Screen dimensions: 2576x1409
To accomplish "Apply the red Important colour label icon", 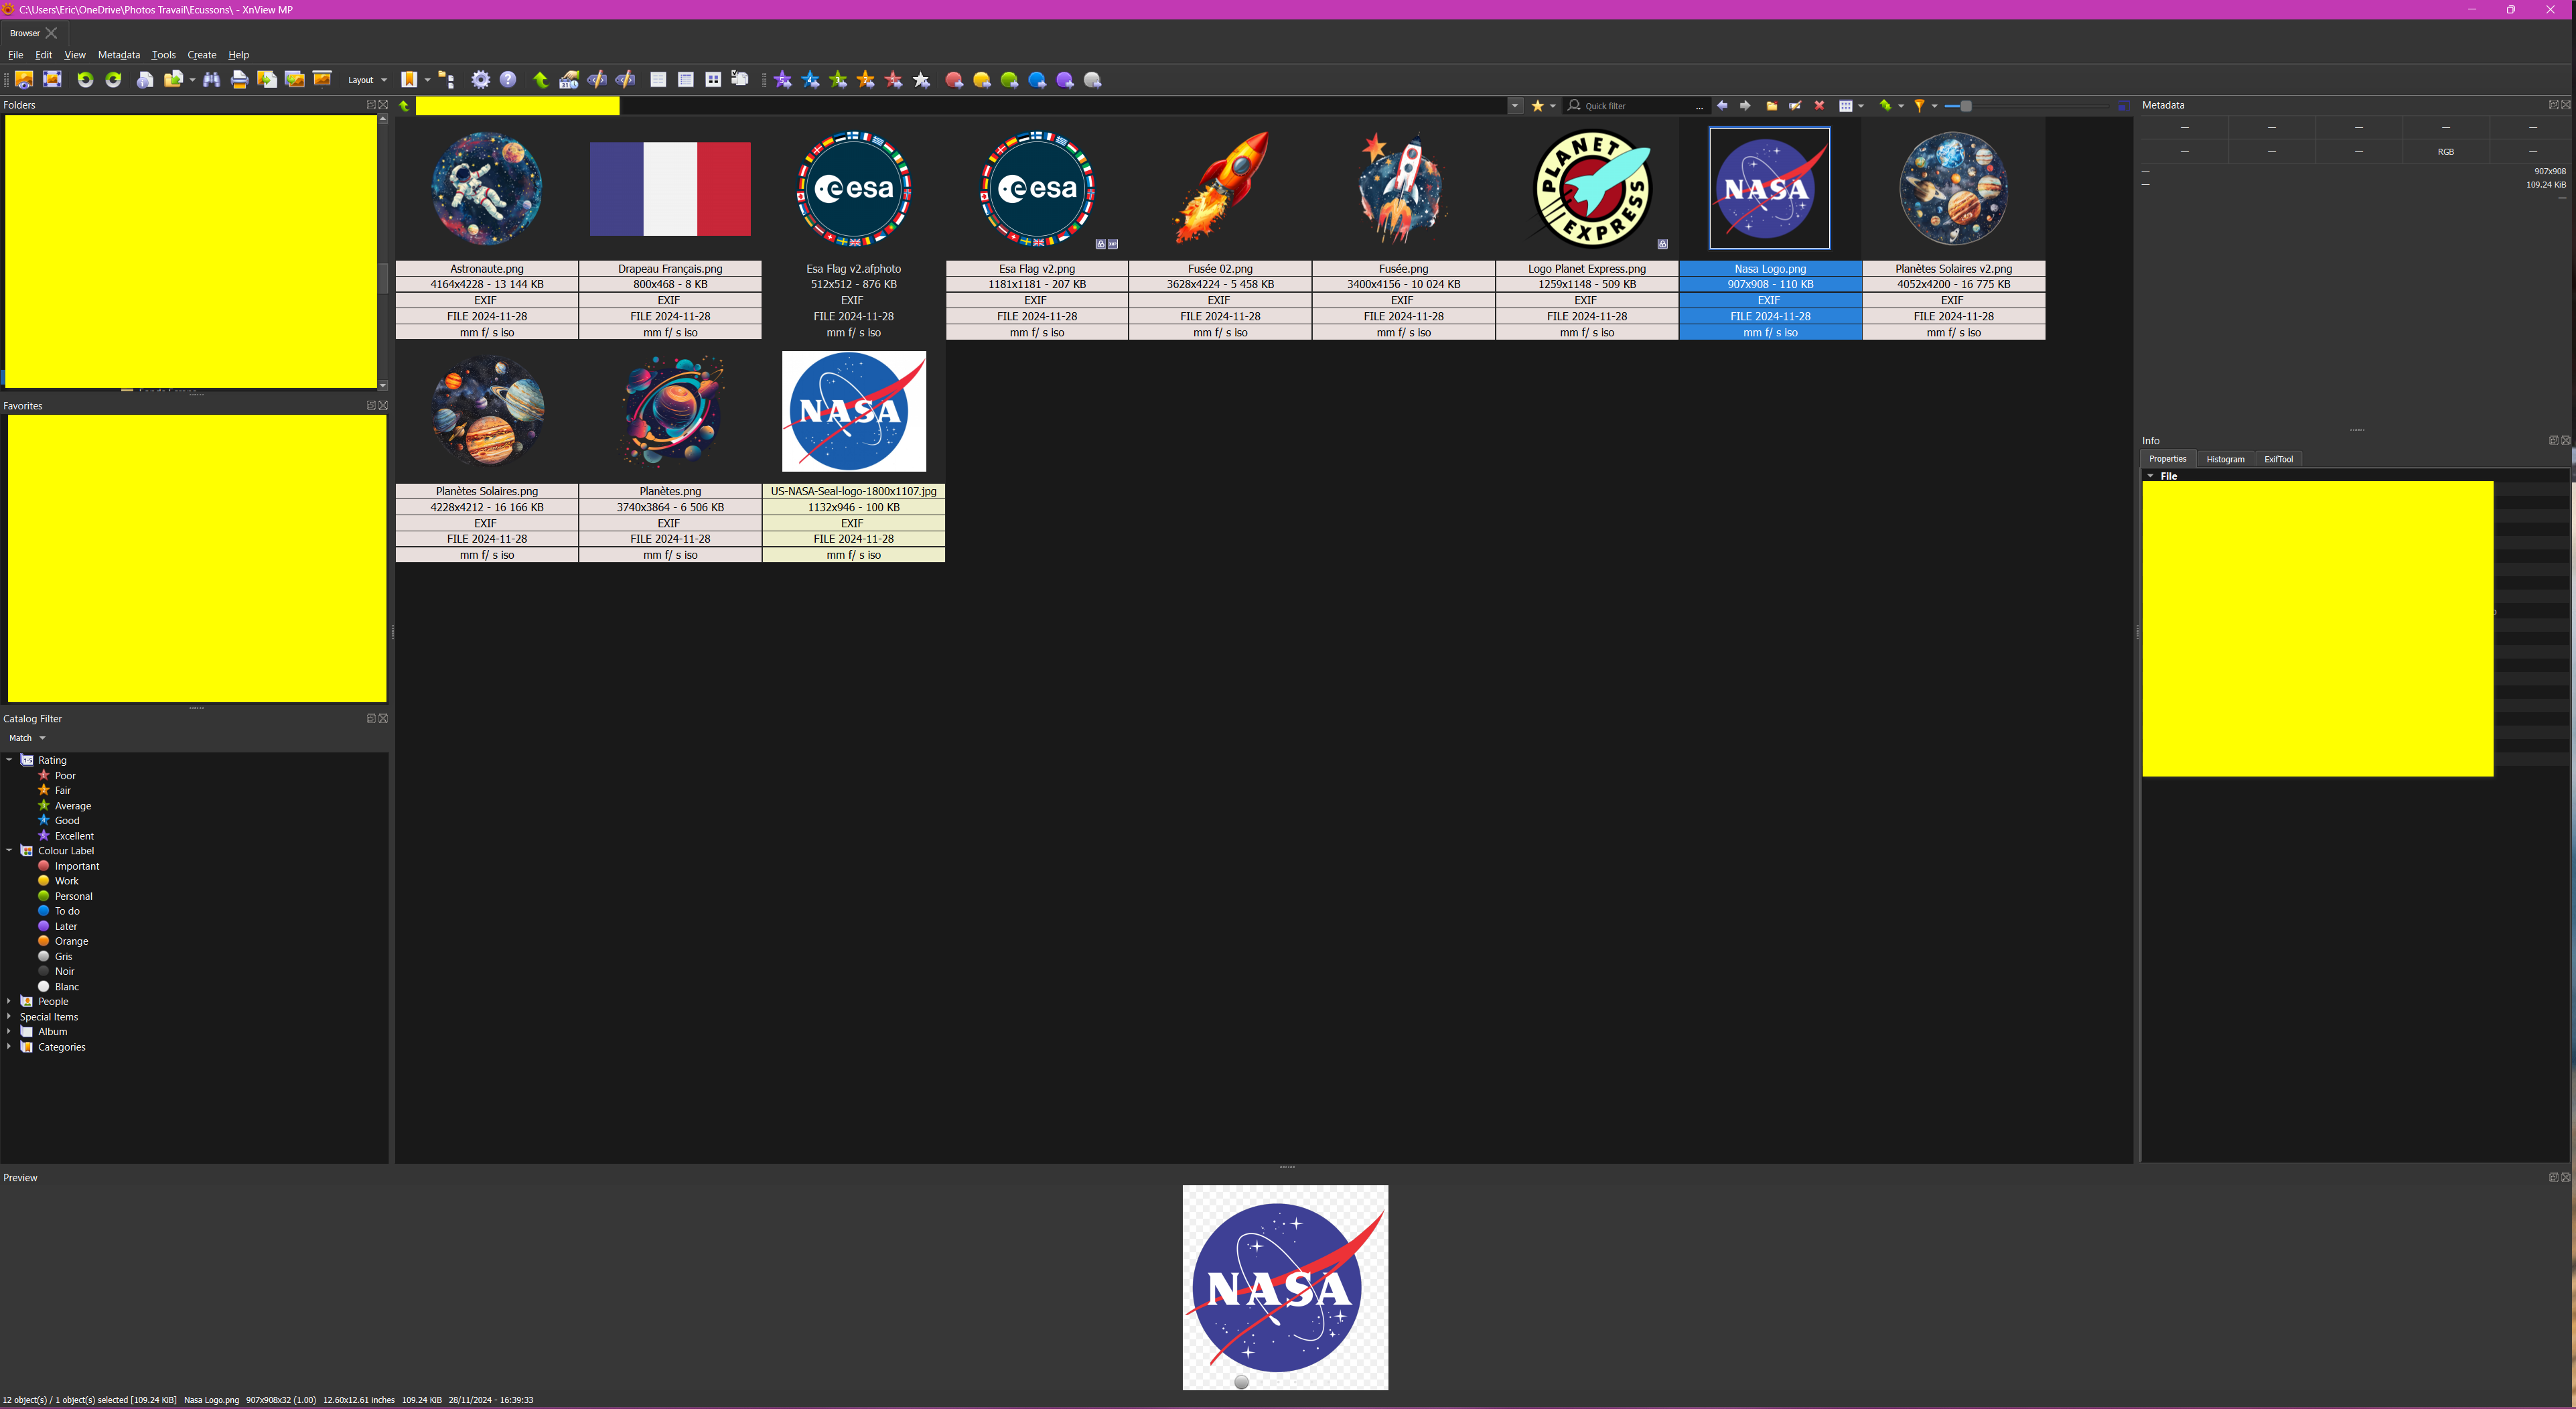I will pyautogui.click(x=955, y=80).
